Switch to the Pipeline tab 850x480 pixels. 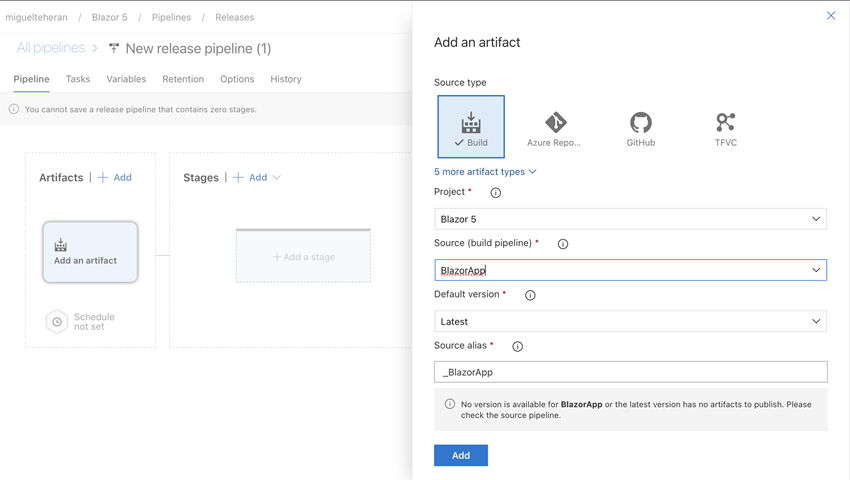[x=31, y=79]
